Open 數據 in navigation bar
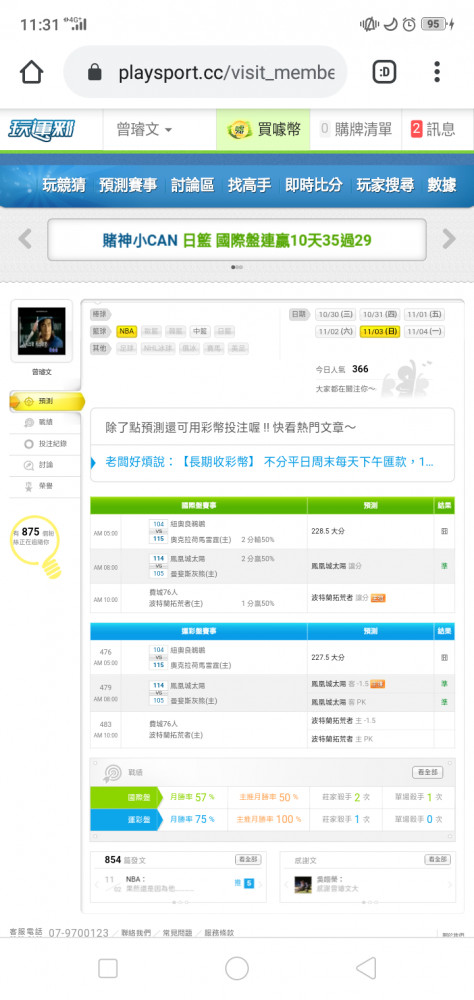The image size is (474, 1000). pyautogui.click(x=442, y=186)
